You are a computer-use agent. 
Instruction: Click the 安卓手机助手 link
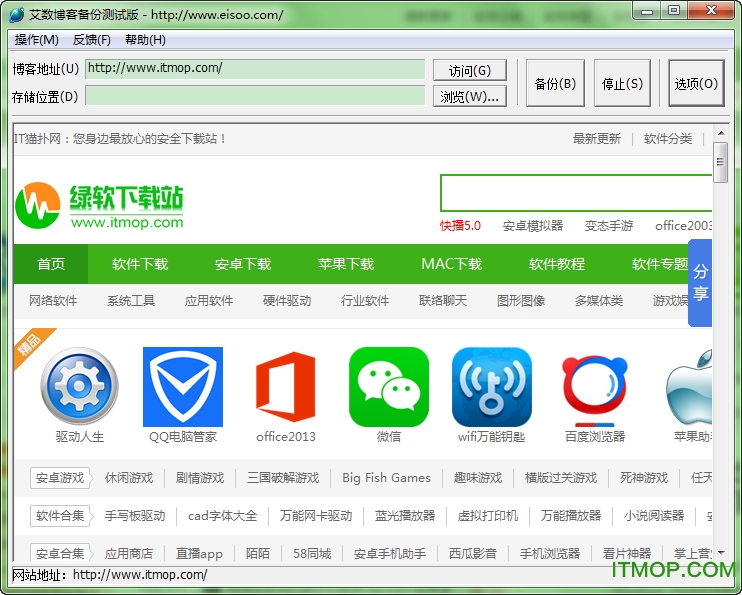click(x=390, y=553)
